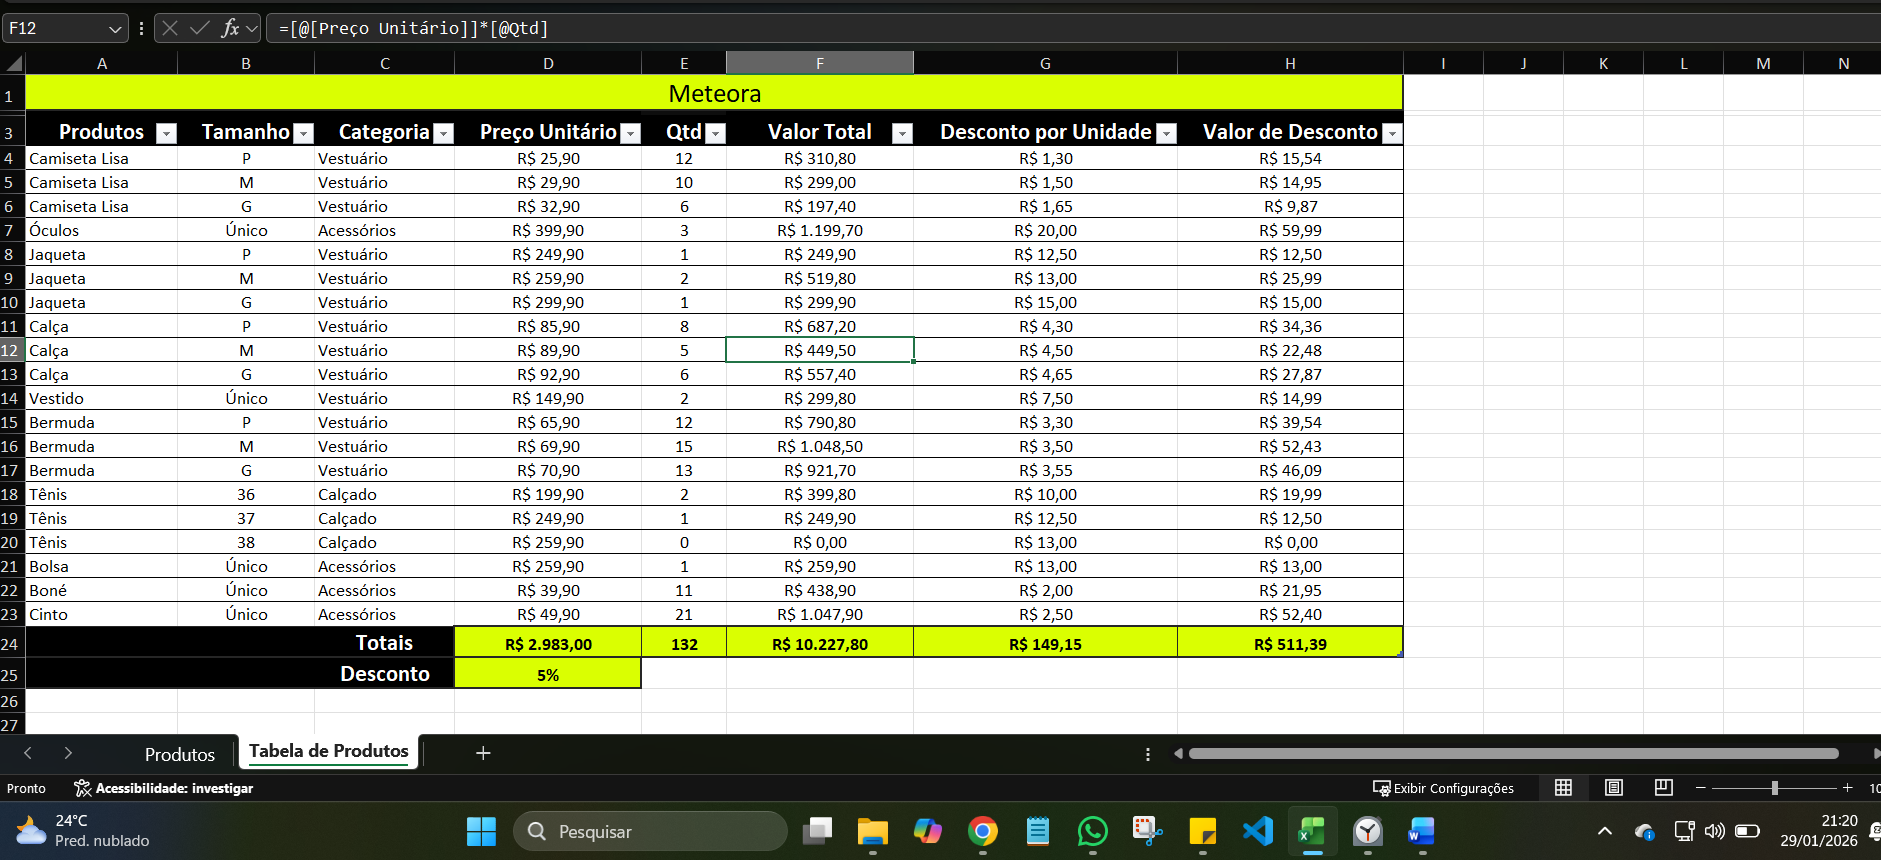This screenshot has width=1881, height=860.
Task: Open File Explorer from the taskbar
Action: pyautogui.click(x=873, y=831)
